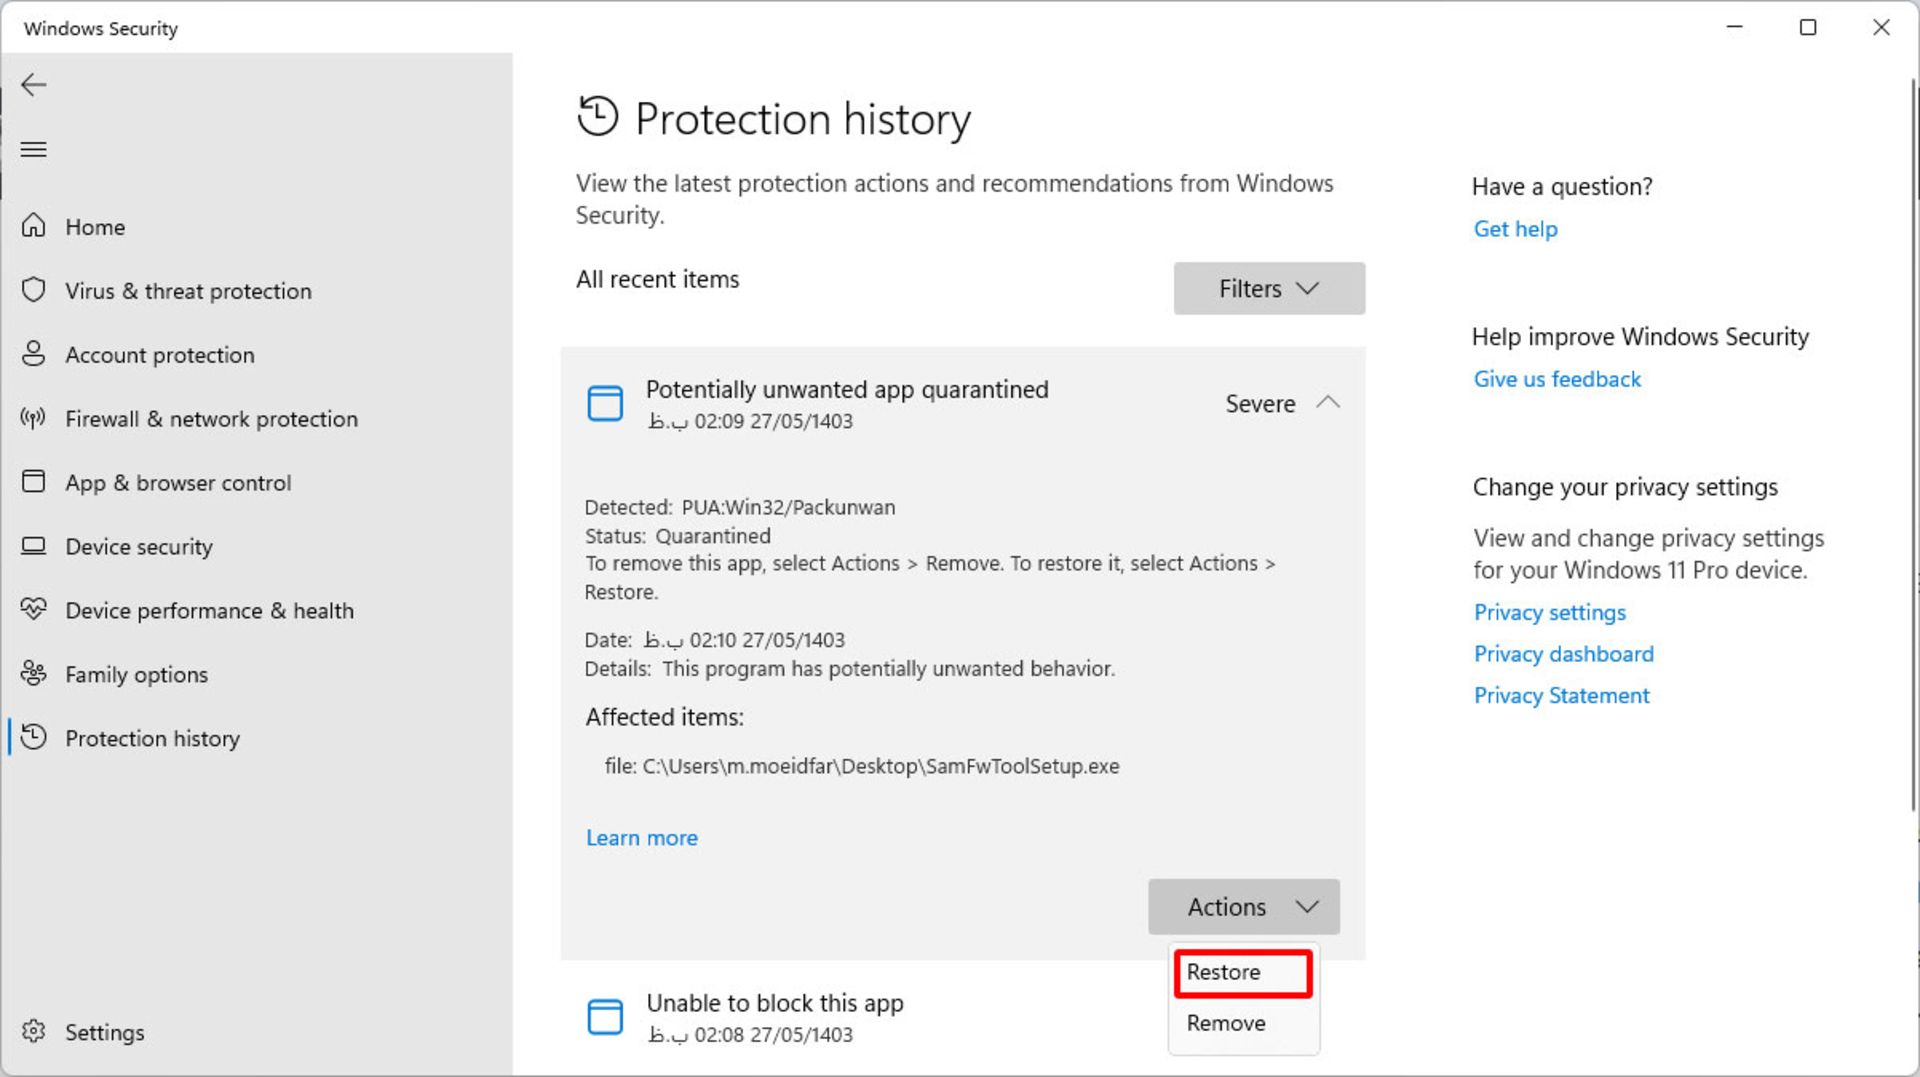Click Give us feedback link
Image resolution: width=1920 pixels, height=1077 pixels.
[1557, 379]
